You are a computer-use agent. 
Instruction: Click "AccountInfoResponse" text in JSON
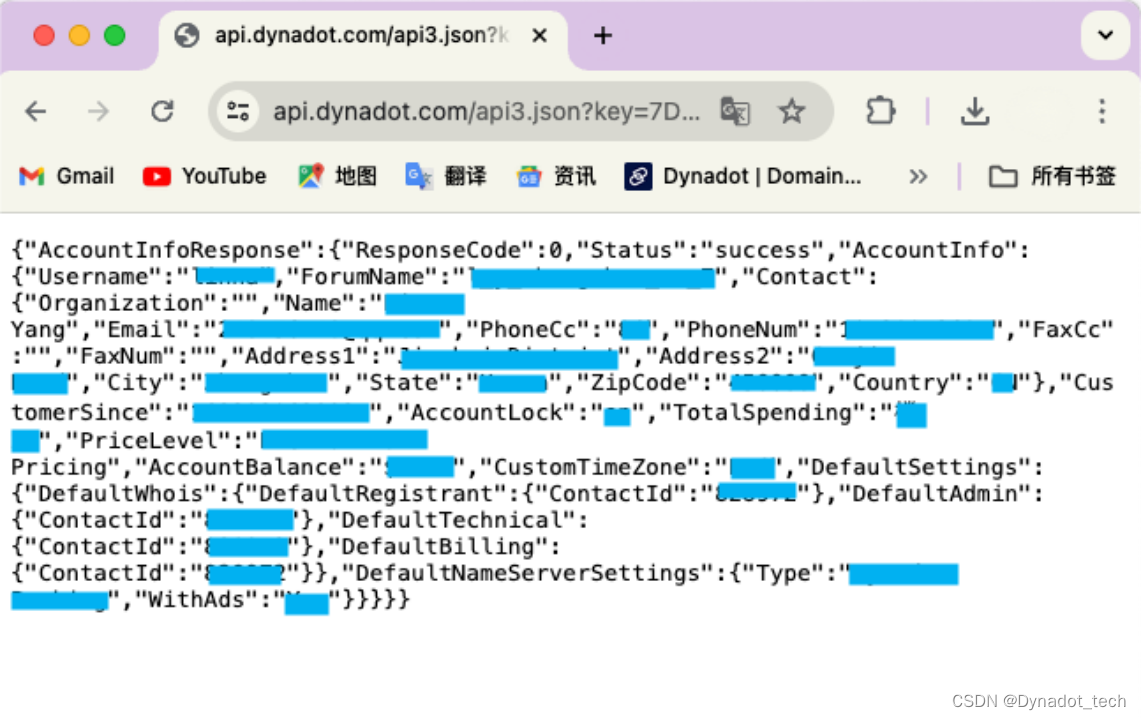point(169,250)
